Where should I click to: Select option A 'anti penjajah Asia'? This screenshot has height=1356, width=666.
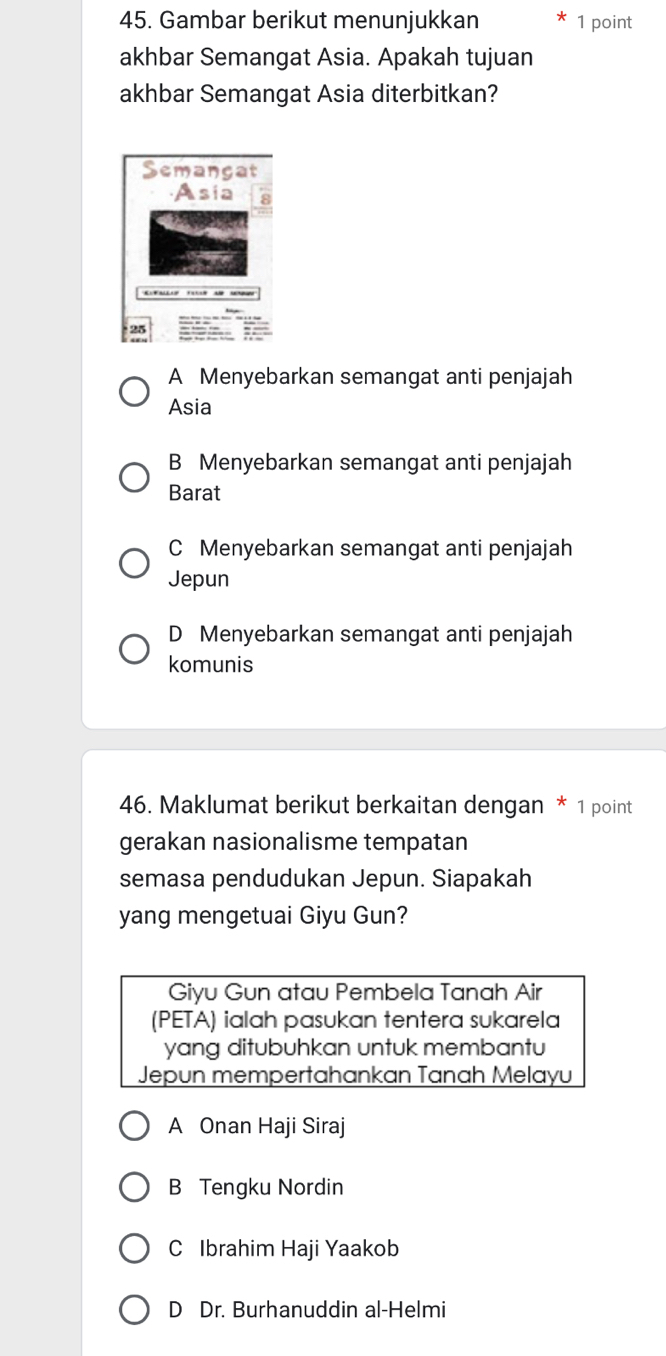136,392
